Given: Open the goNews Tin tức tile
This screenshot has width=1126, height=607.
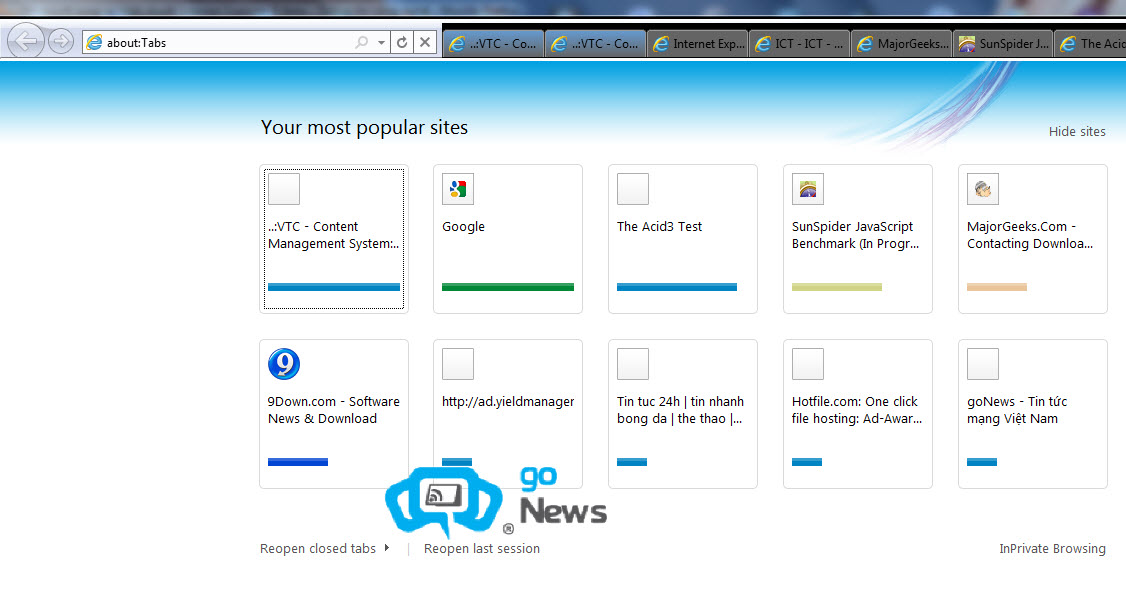Looking at the screenshot, I should [1033, 414].
